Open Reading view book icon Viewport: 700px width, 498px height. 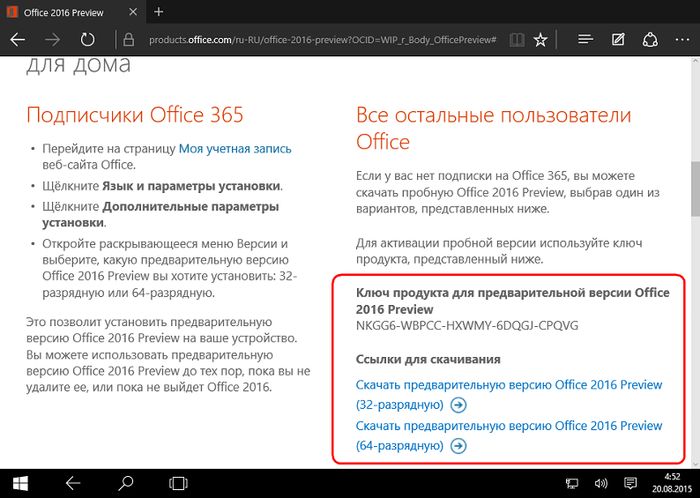[x=515, y=41]
